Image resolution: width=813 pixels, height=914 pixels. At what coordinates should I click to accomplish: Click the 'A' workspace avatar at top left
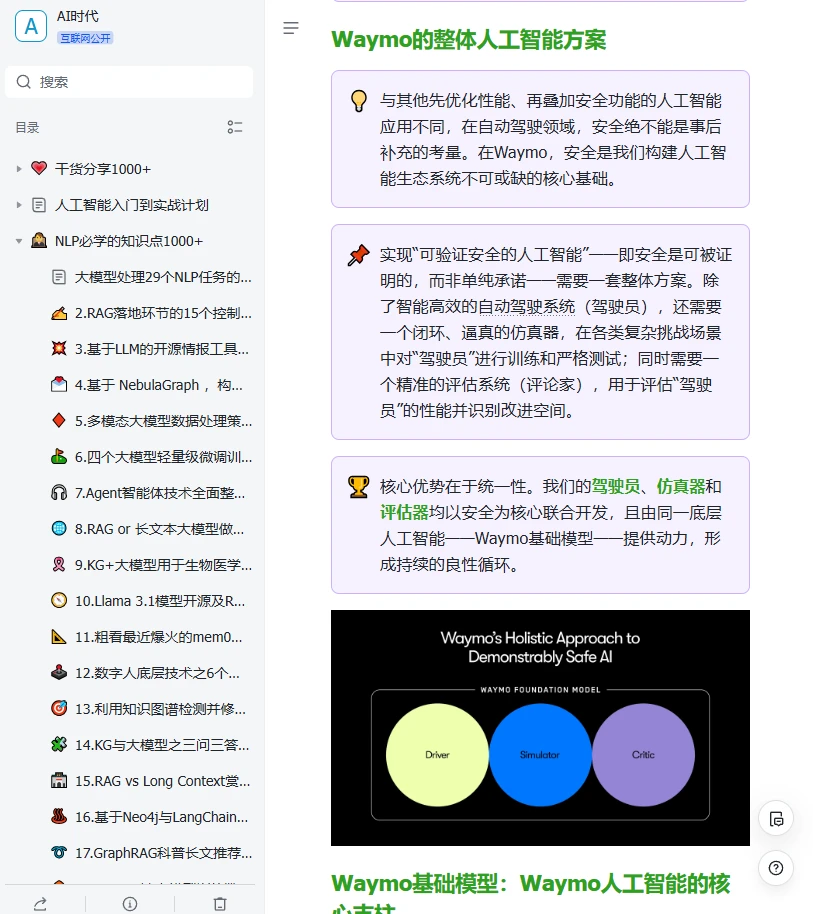pyautogui.click(x=30, y=26)
